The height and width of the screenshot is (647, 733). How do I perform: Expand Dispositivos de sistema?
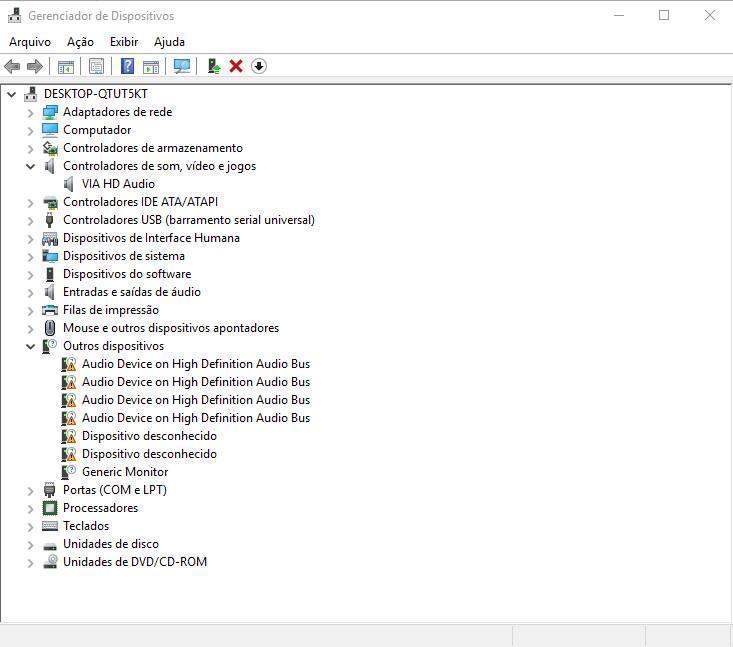30,257
